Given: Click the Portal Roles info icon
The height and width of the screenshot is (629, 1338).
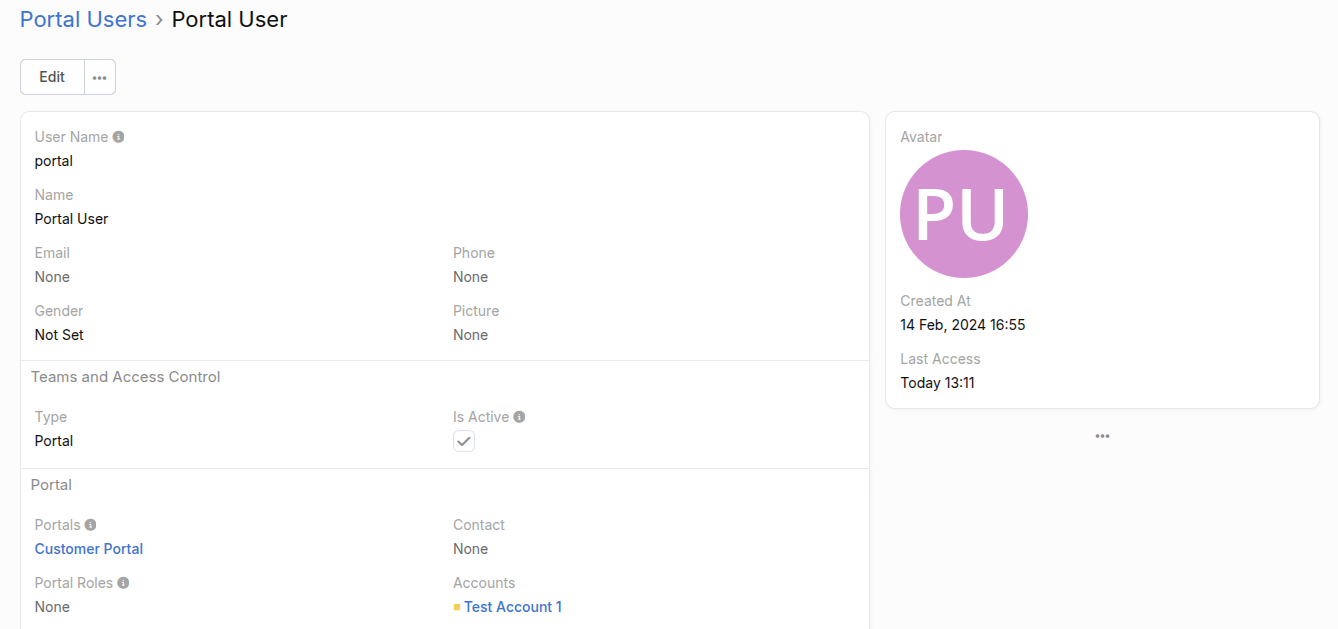Looking at the screenshot, I should (123, 583).
